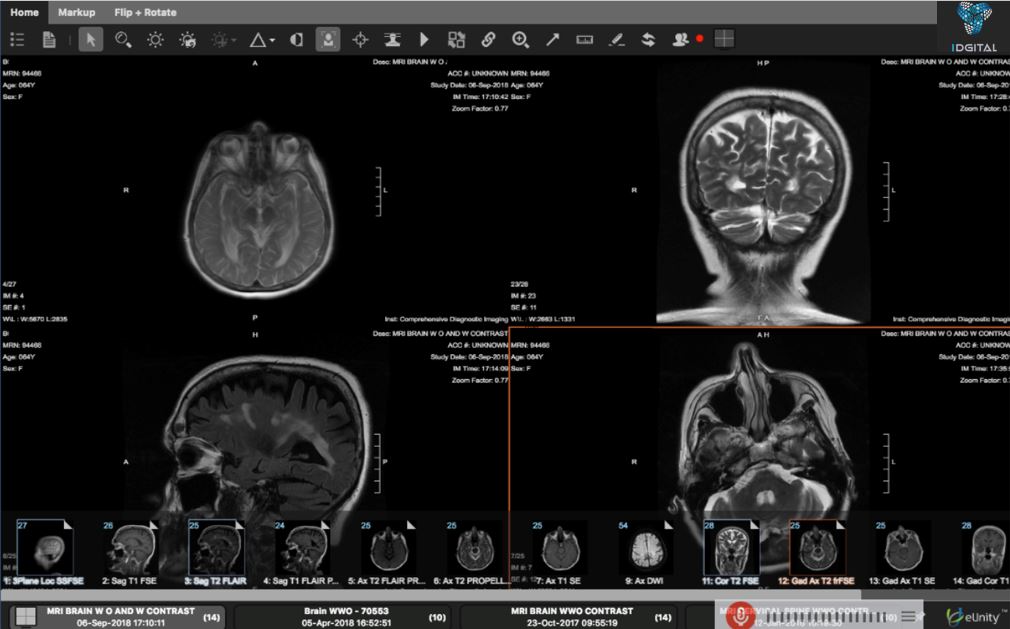Image resolution: width=1010 pixels, height=629 pixels.
Task: Click the crosshair localizer icon
Action: point(360,40)
